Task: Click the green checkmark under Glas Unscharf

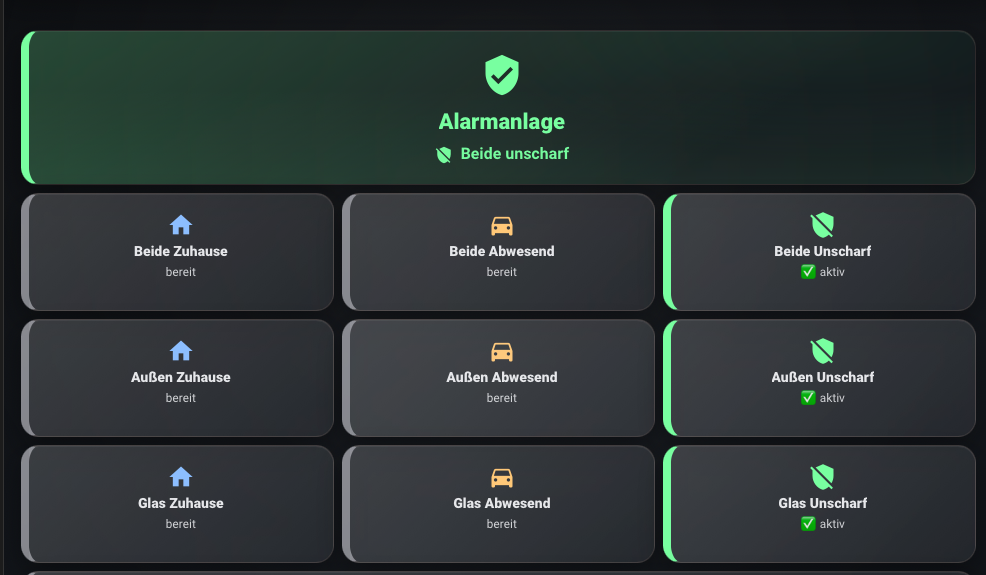Action: 808,524
